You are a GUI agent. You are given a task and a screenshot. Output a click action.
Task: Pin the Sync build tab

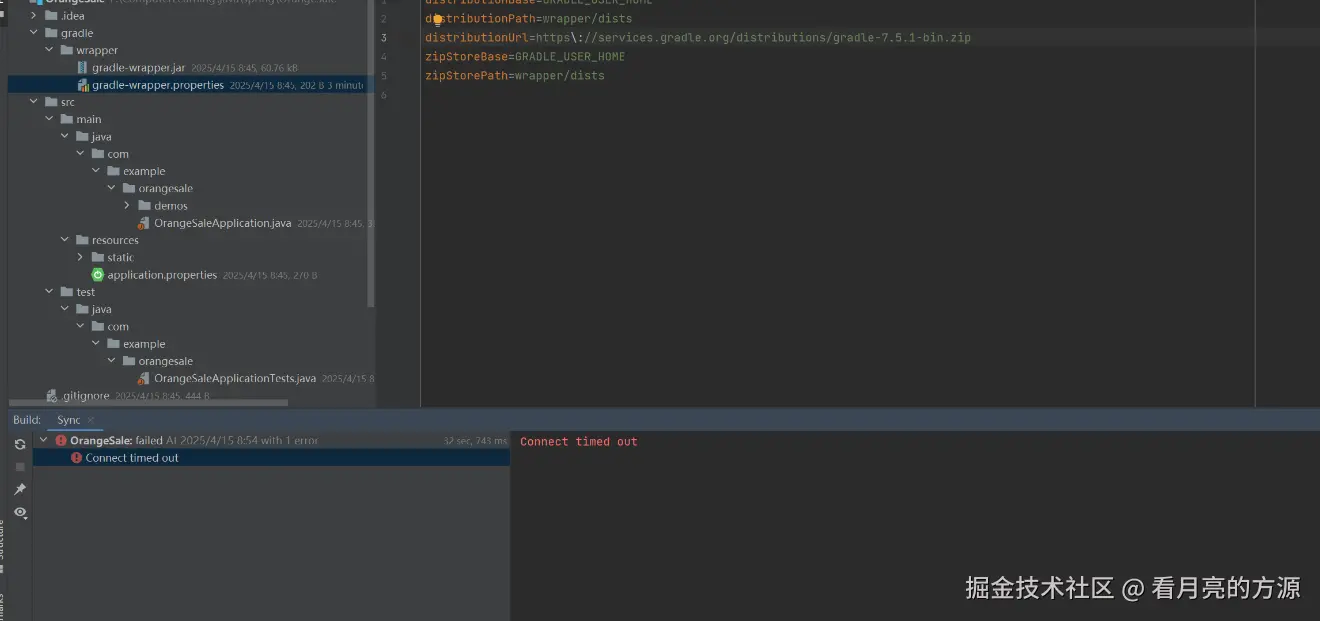[x=19, y=489]
